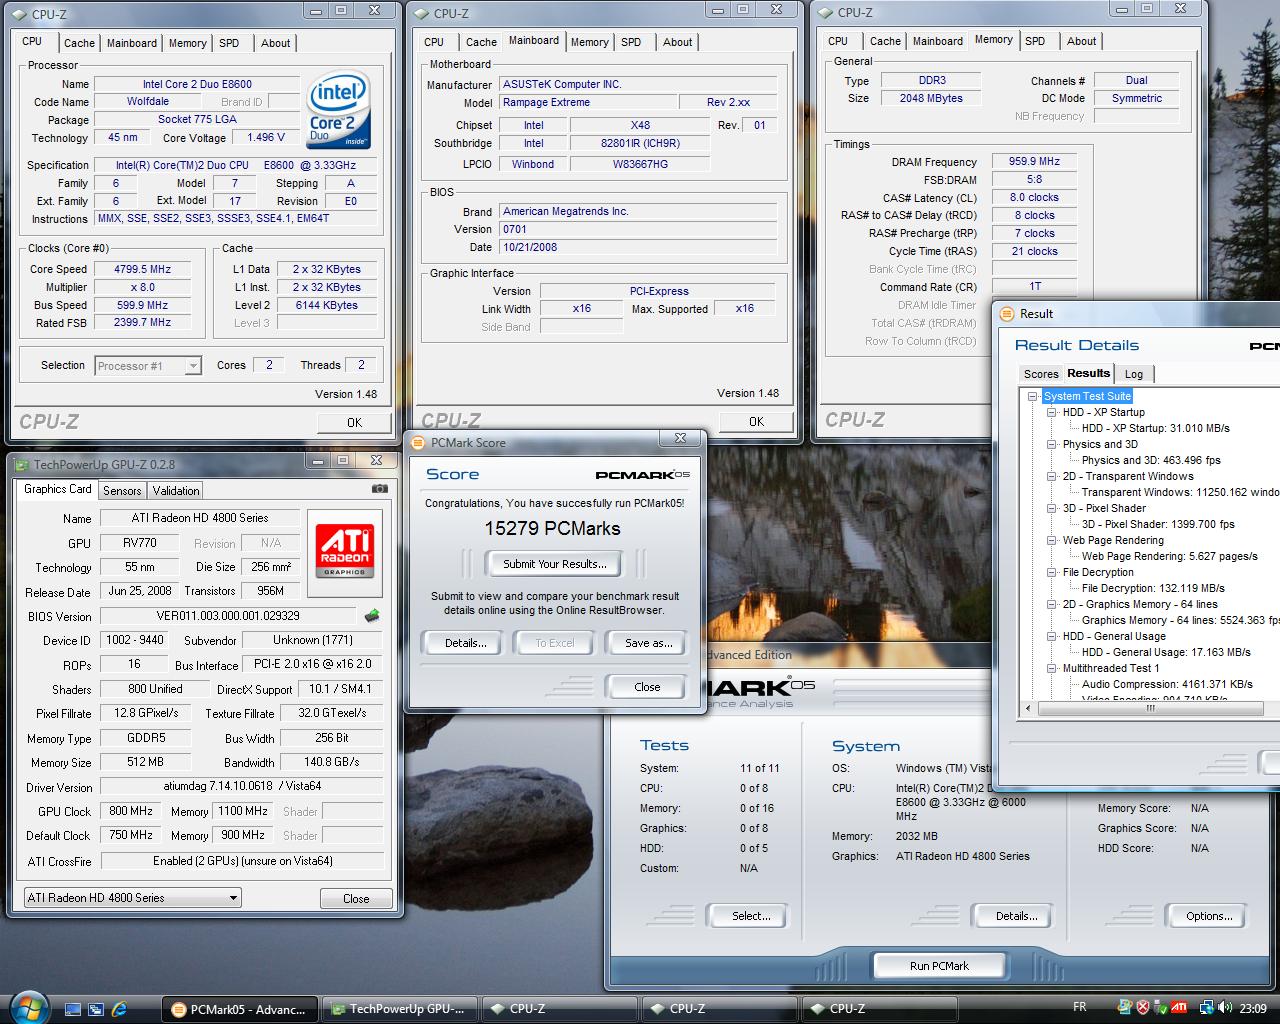Screen dimensions: 1280x1024
Task: Click TechPowerUp GPU-Z taskbar button
Action: [x=400, y=1009]
